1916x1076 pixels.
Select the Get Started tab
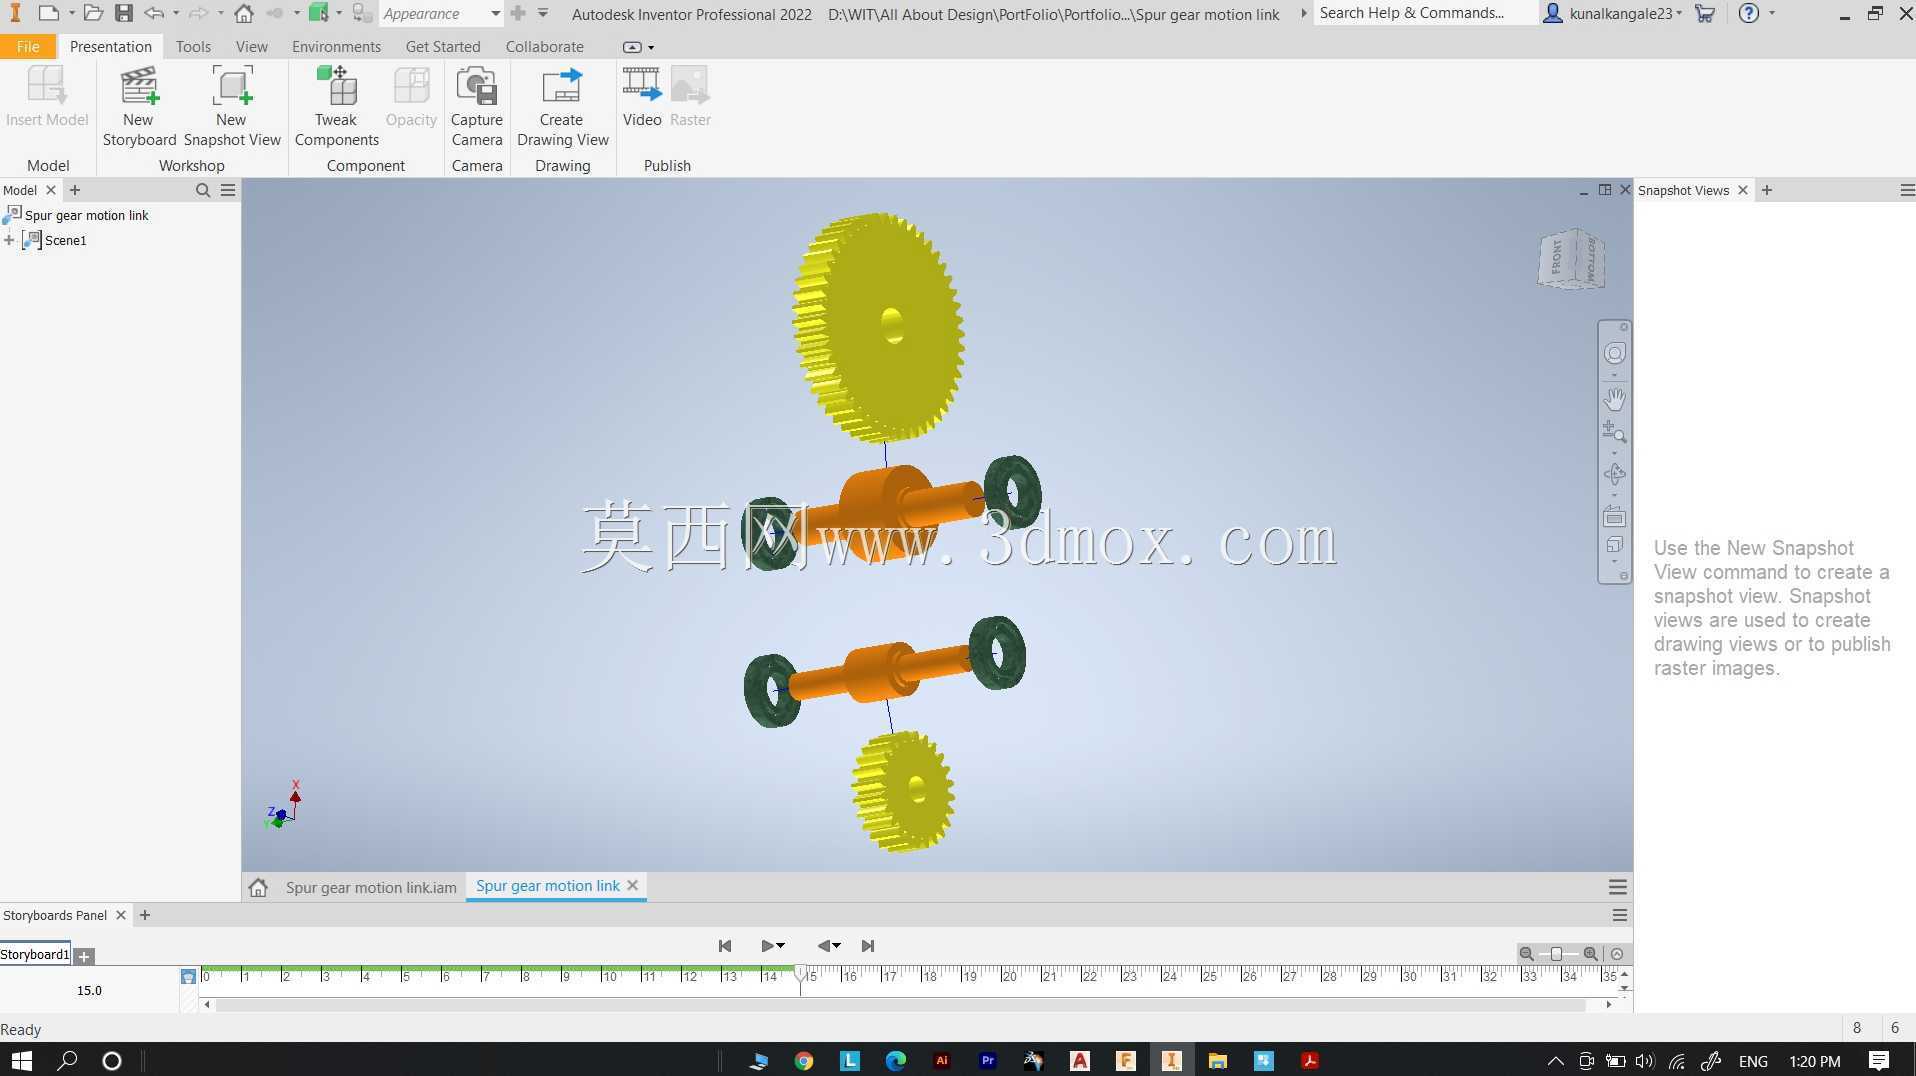(x=443, y=46)
